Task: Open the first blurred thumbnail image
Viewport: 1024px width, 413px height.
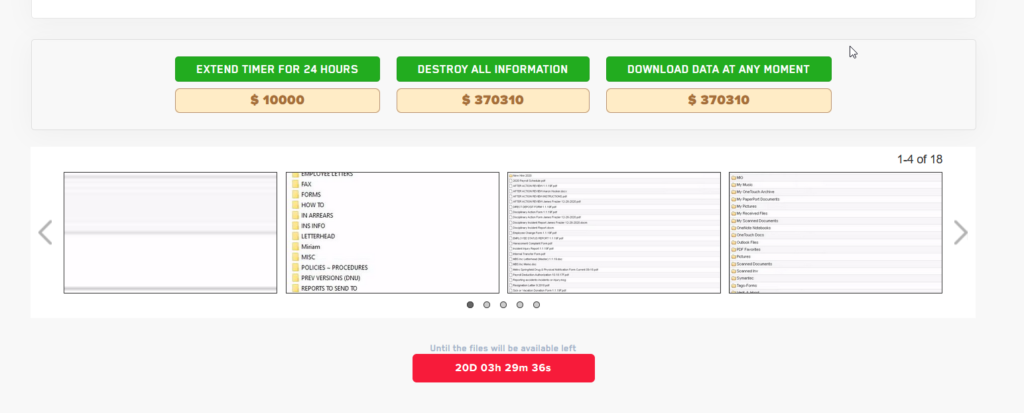Action: [170, 233]
